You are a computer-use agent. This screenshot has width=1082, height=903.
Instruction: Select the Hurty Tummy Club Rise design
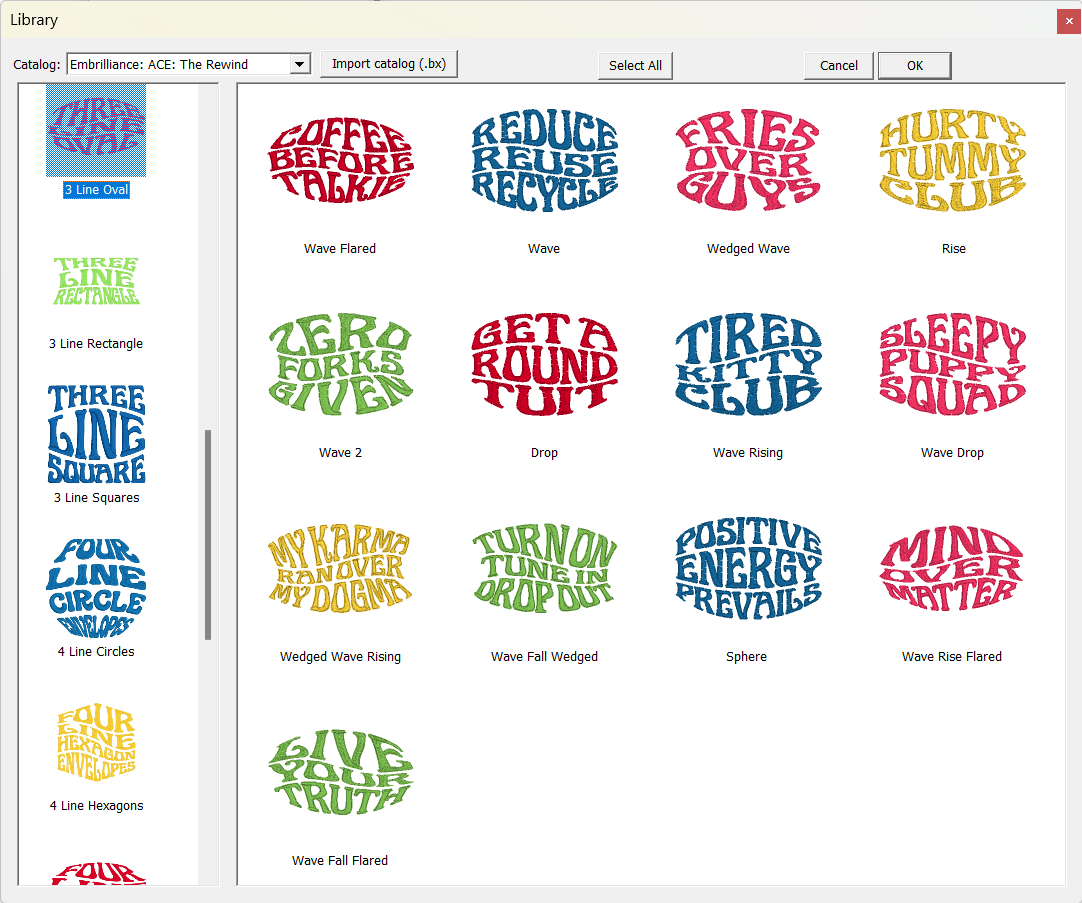tap(952, 160)
